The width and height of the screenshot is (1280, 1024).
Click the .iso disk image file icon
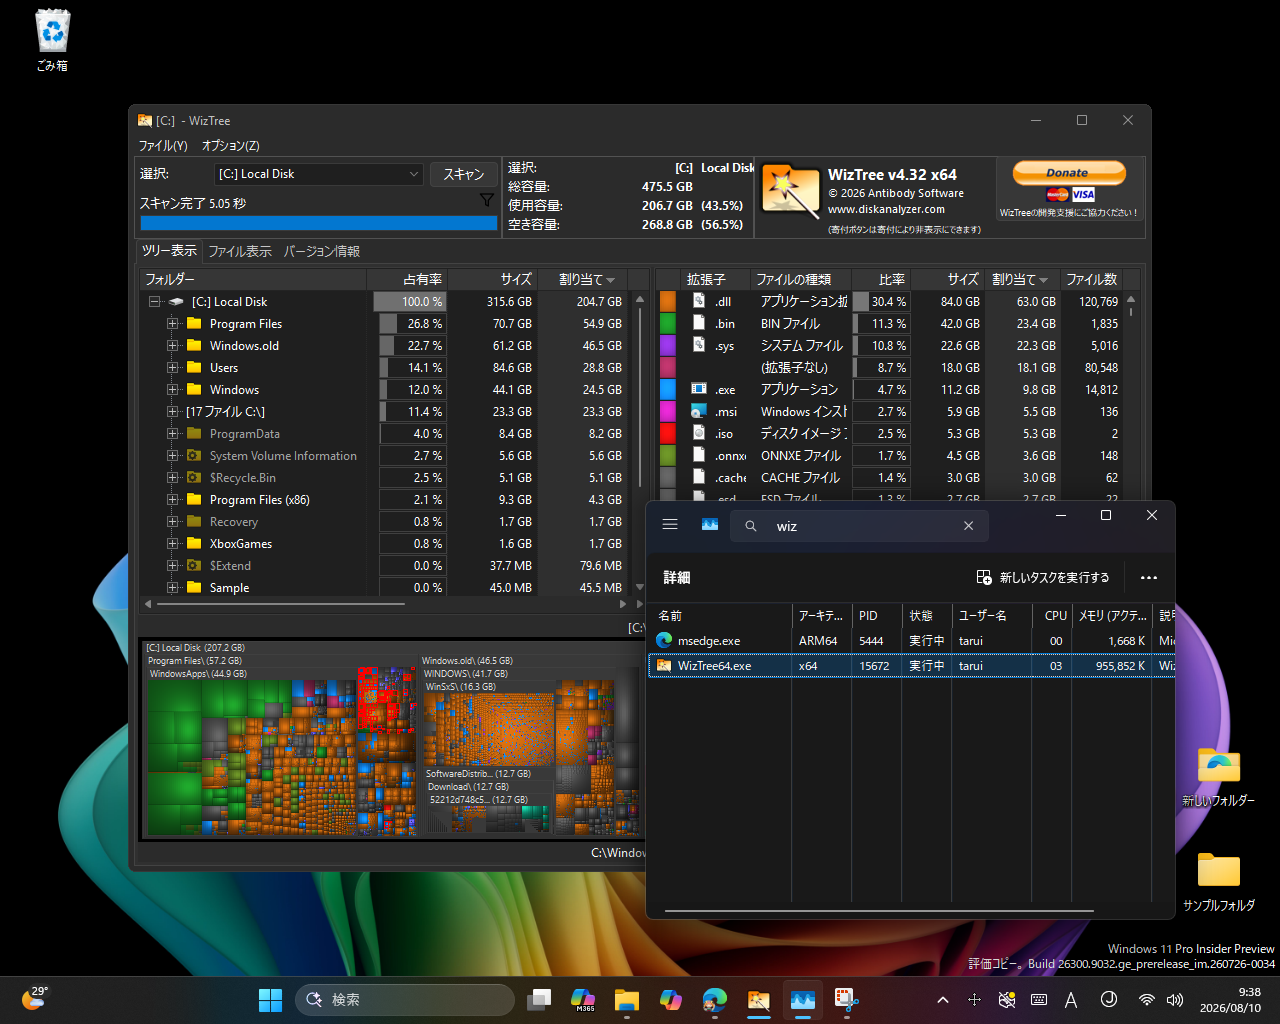click(x=699, y=433)
